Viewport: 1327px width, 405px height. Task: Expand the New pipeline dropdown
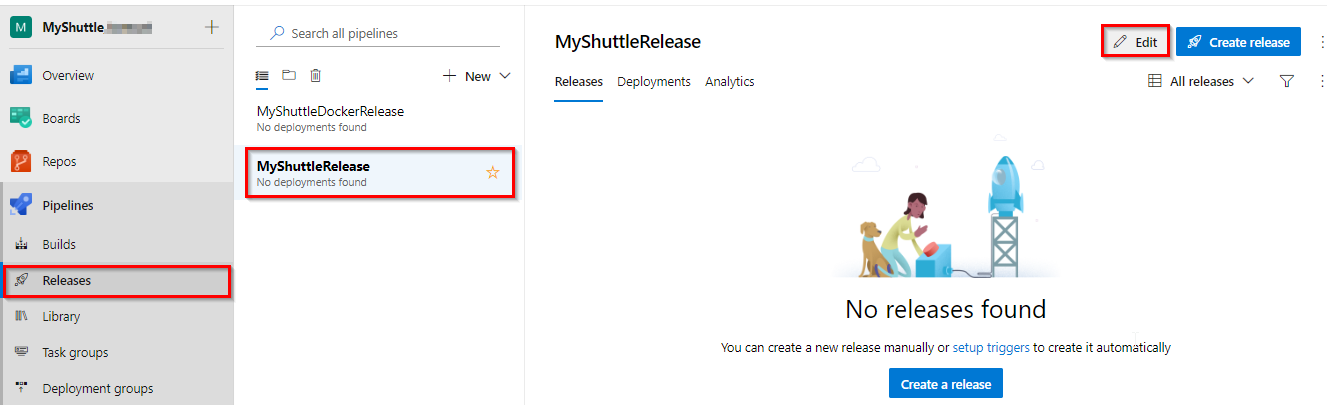coord(477,76)
